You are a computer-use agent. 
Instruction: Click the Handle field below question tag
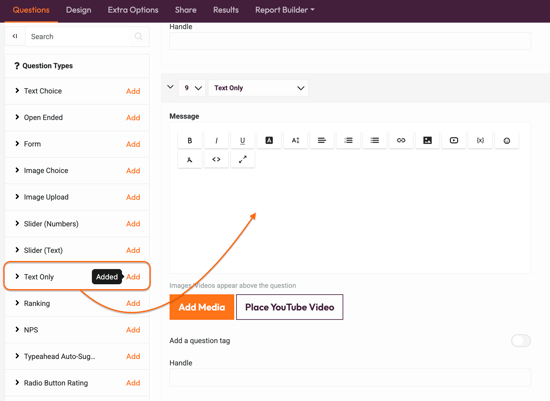(x=350, y=377)
